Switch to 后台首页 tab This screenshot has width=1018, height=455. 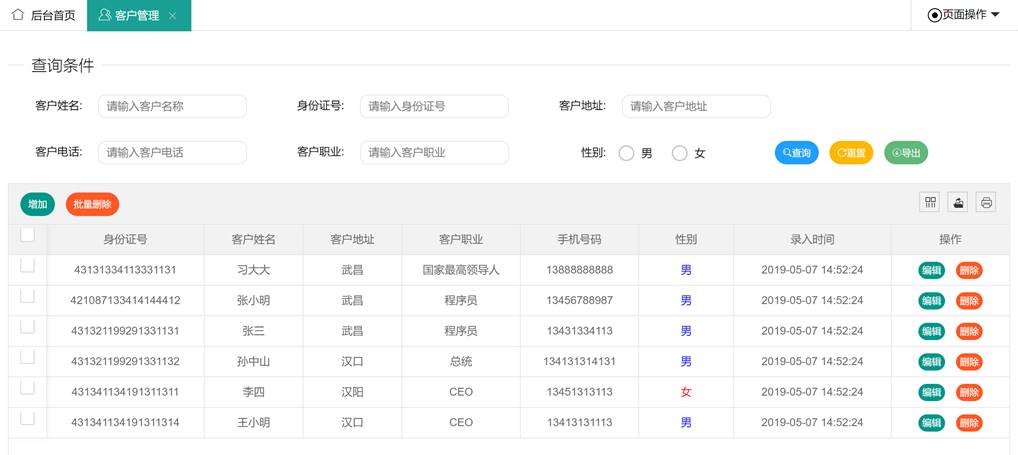(x=43, y=16)
